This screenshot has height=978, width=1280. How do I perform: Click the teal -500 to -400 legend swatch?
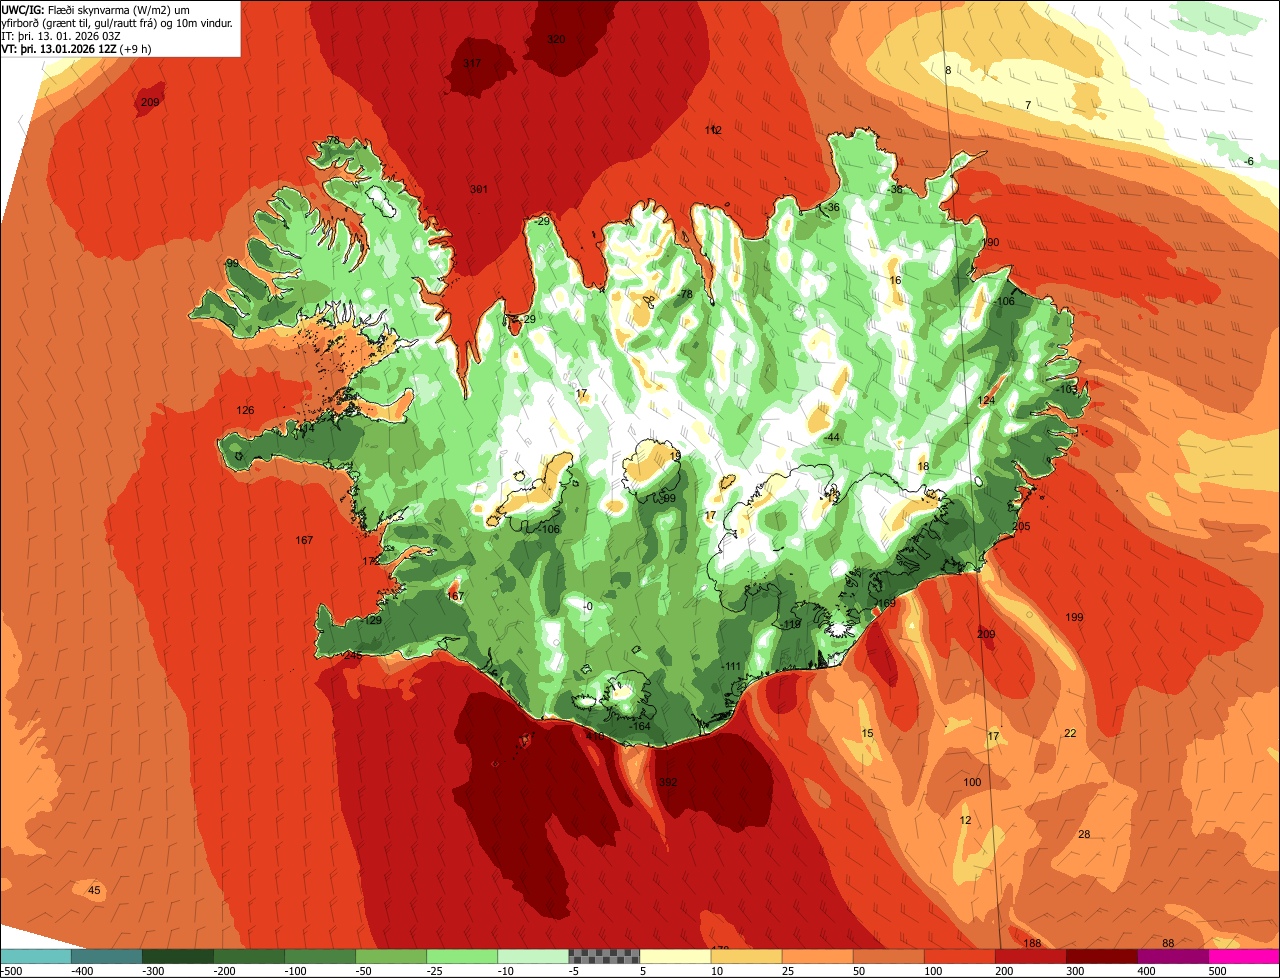35,956
